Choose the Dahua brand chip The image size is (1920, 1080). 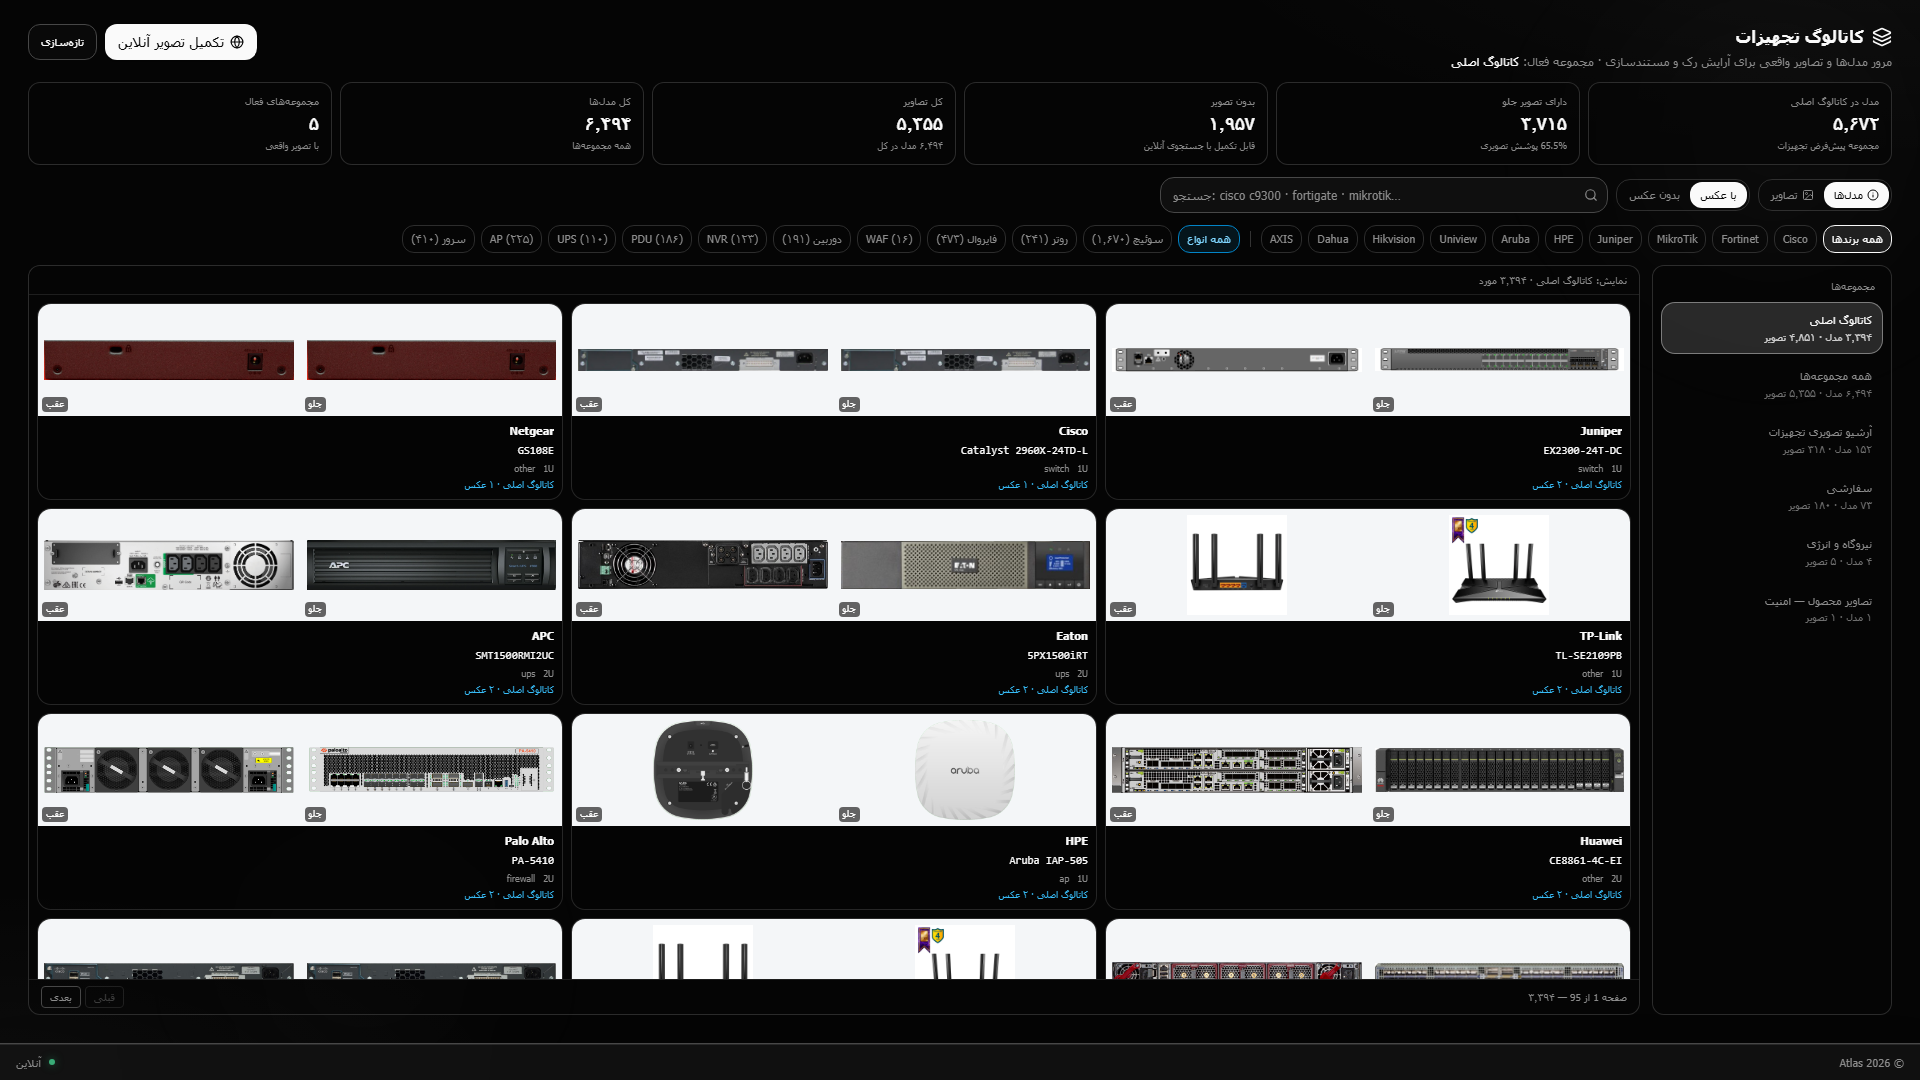click(x=1333, y=239)
